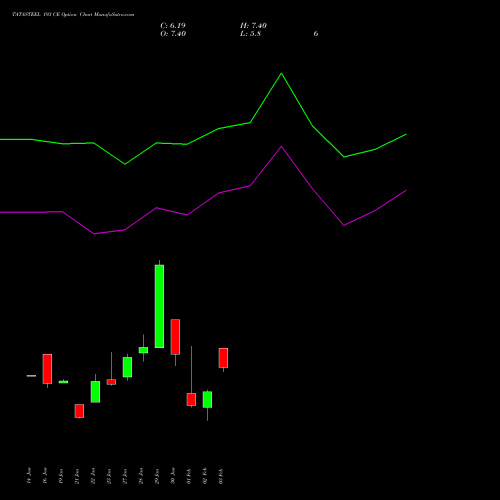Viewport: 500px width, 500px height.
Task: Click the small green candle above 28 Jan
Action: pos(143,350)
